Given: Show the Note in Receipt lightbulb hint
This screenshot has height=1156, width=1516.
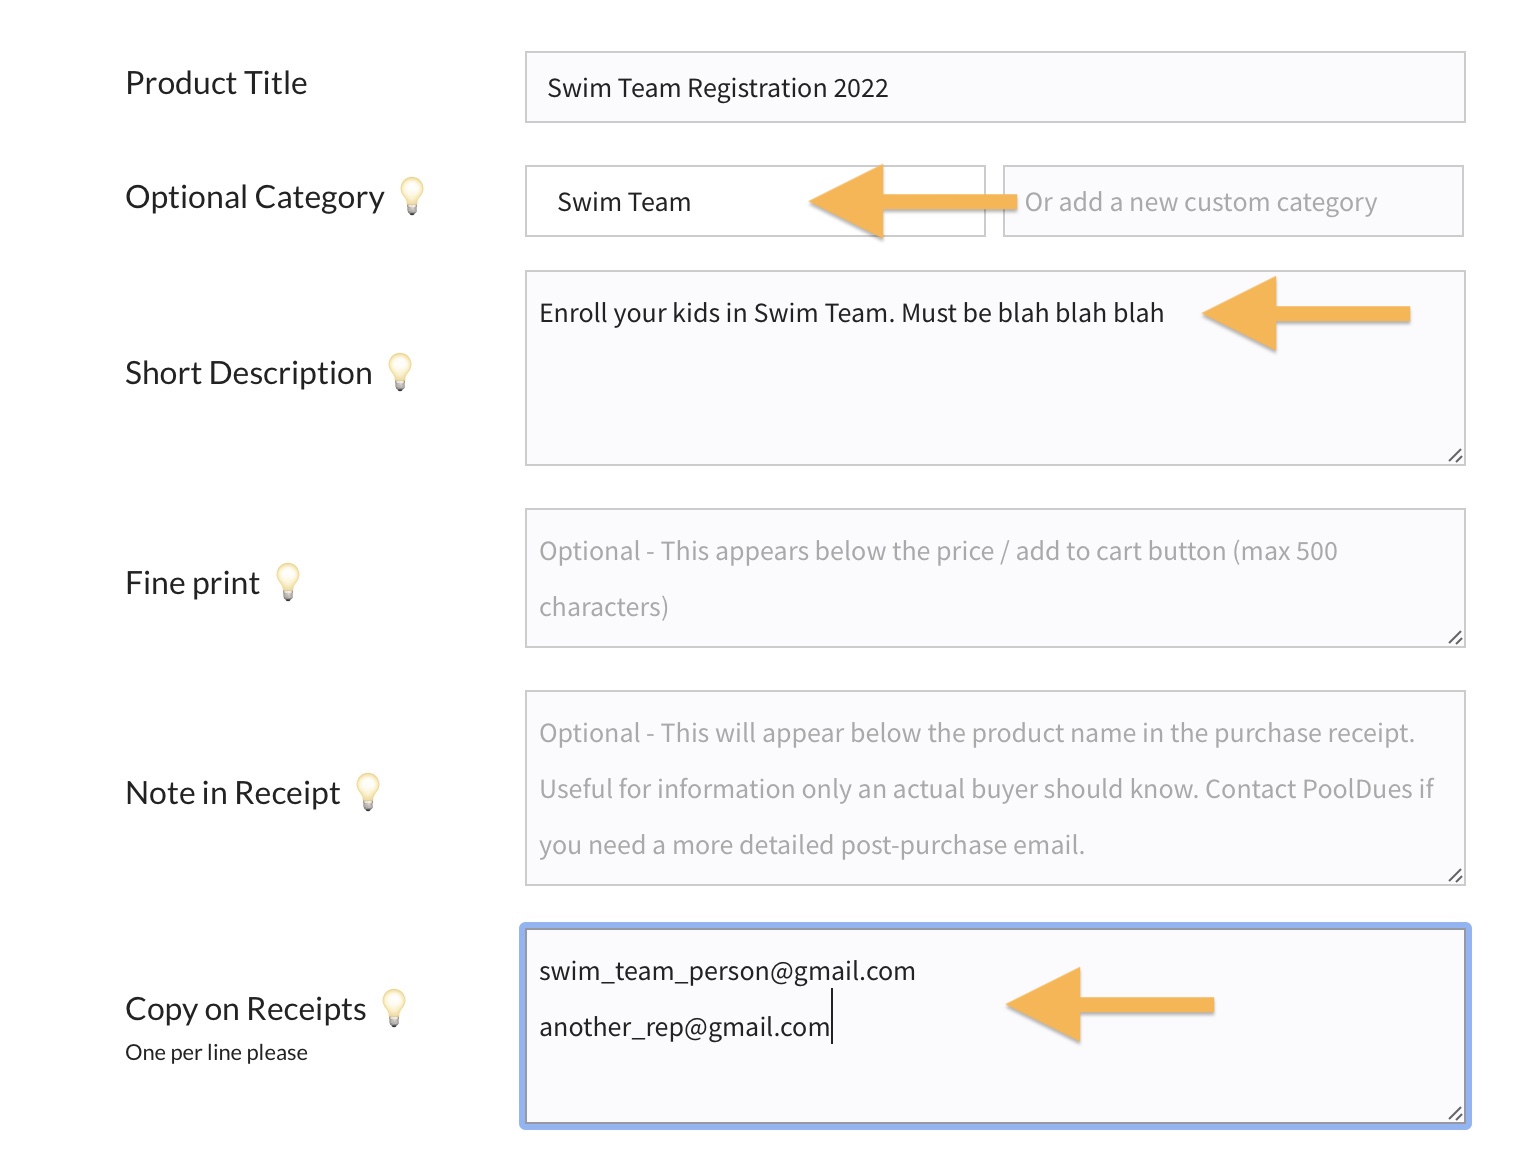Looking at the screenshot, I should pos(368,791).
